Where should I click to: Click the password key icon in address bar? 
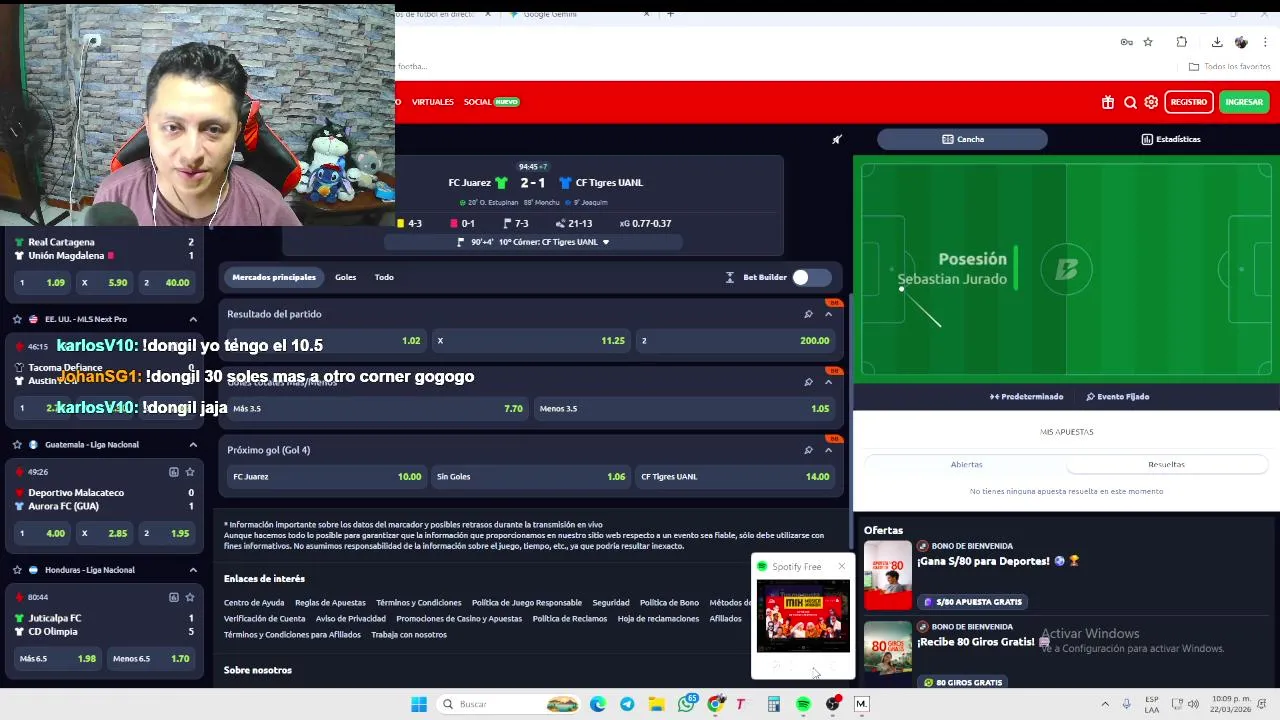(x=1126, y=42)
